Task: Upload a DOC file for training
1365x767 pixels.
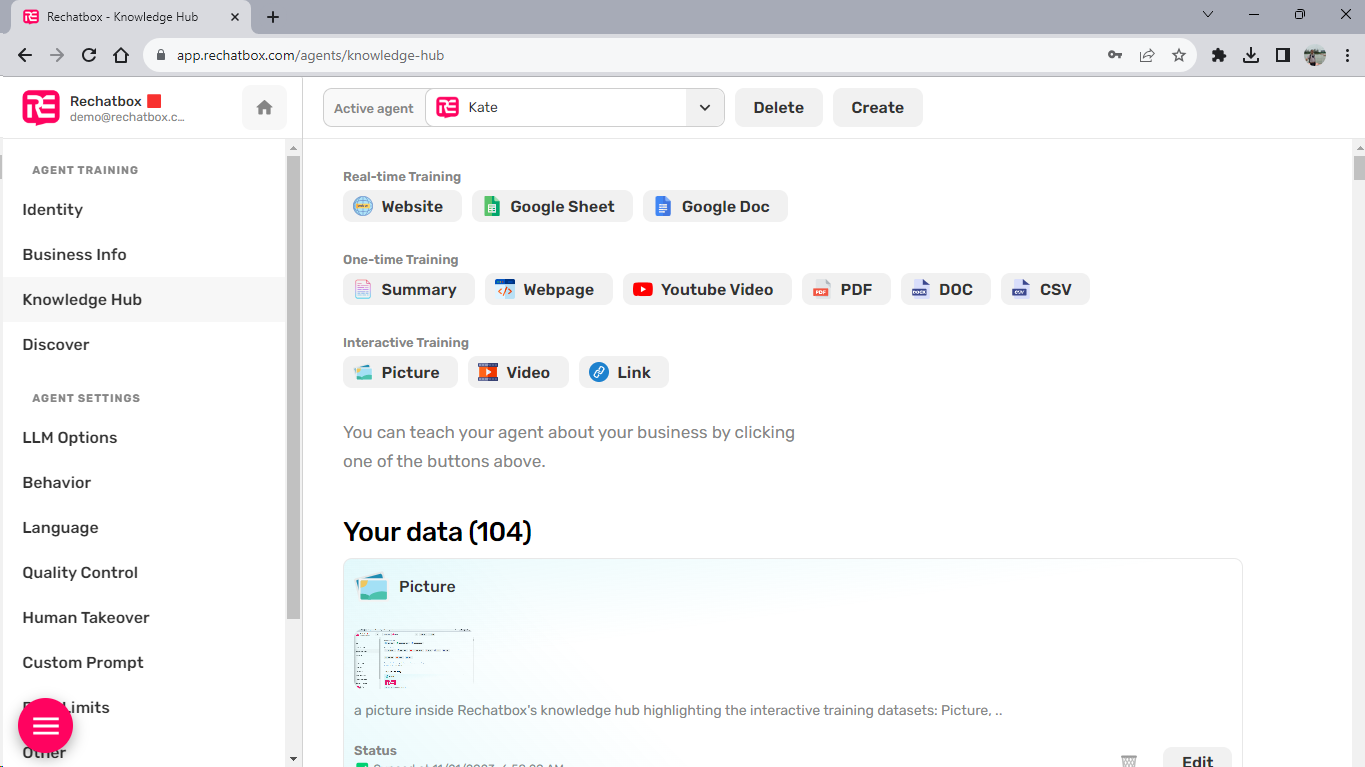Action: pyautogui.click(x=946, y=289)
